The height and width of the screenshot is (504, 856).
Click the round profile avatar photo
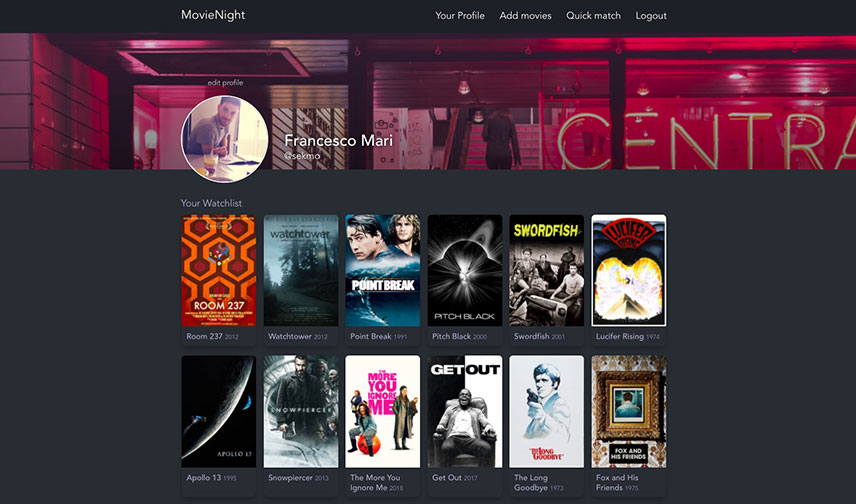(224, 139)
